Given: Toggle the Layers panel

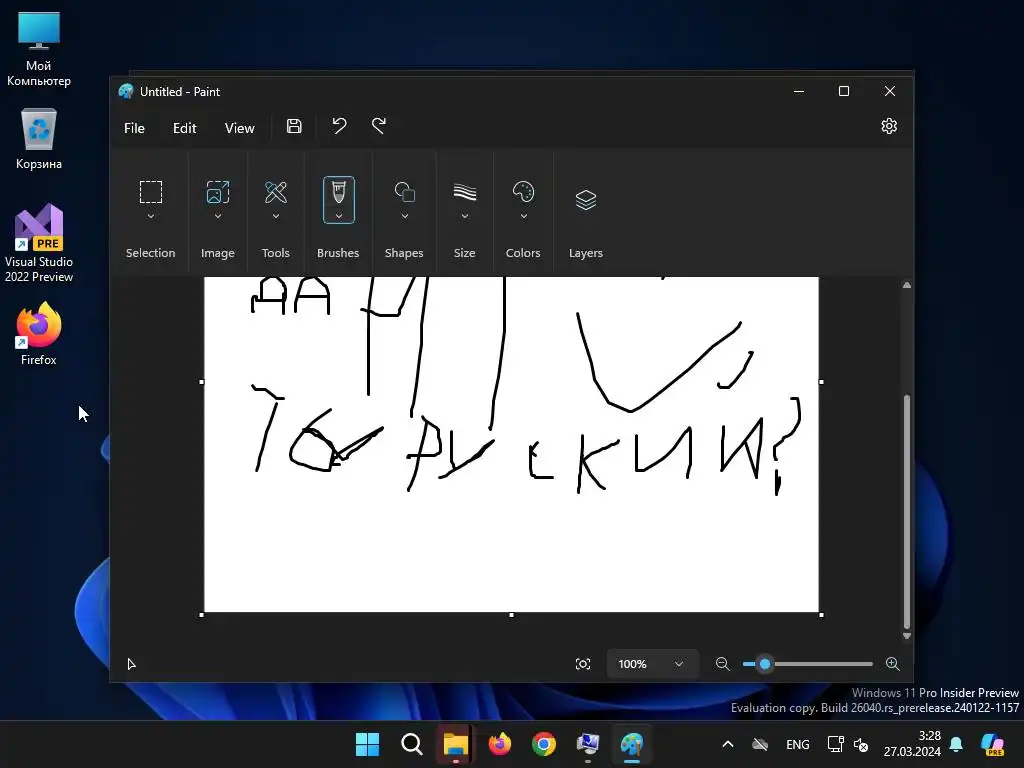Looking at the screenshot, I should pyautogui.click(x=586, y=200).
